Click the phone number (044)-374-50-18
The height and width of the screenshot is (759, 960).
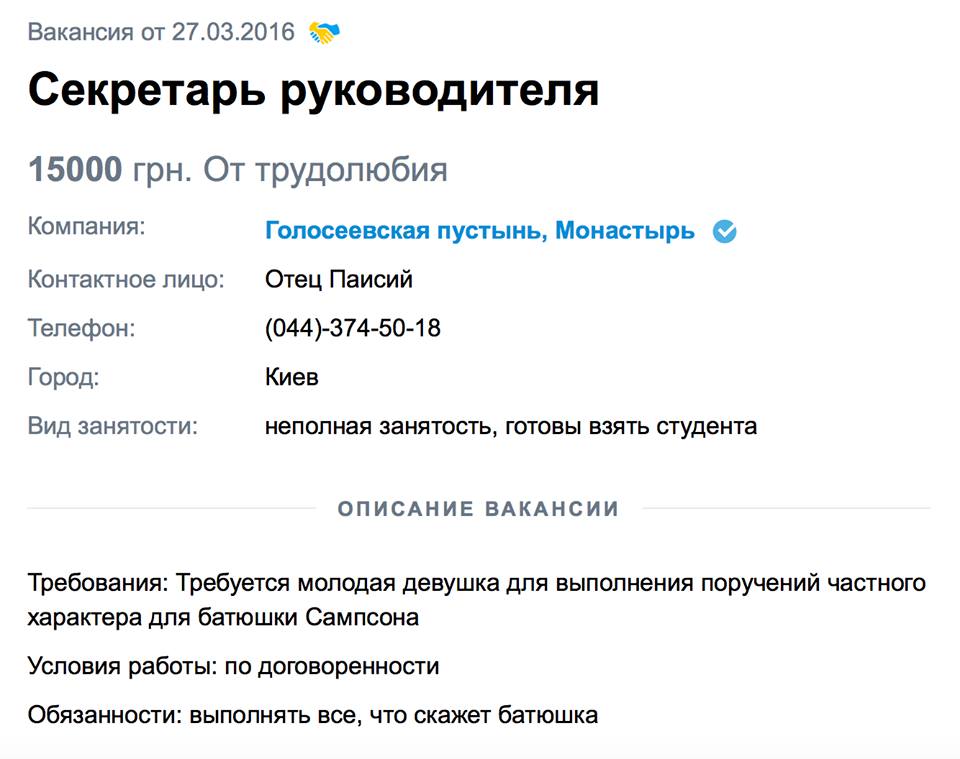[x=352, y=328]
